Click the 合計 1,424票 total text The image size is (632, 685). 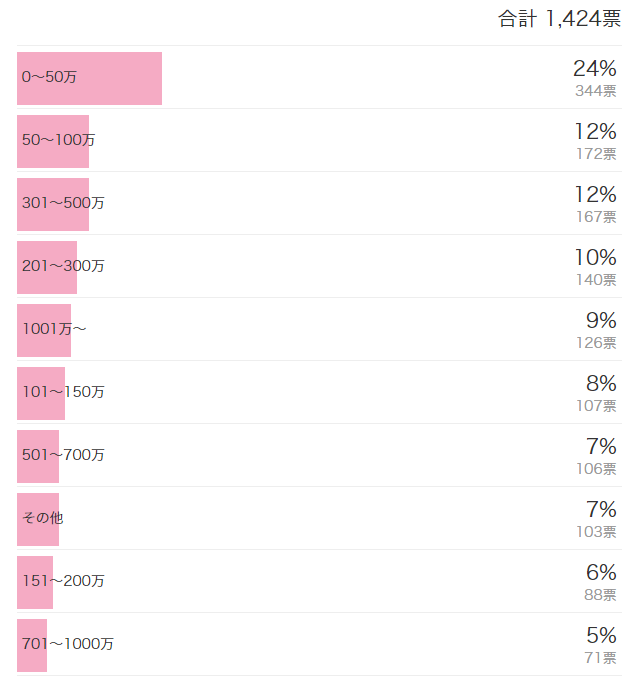coord(559,19)
